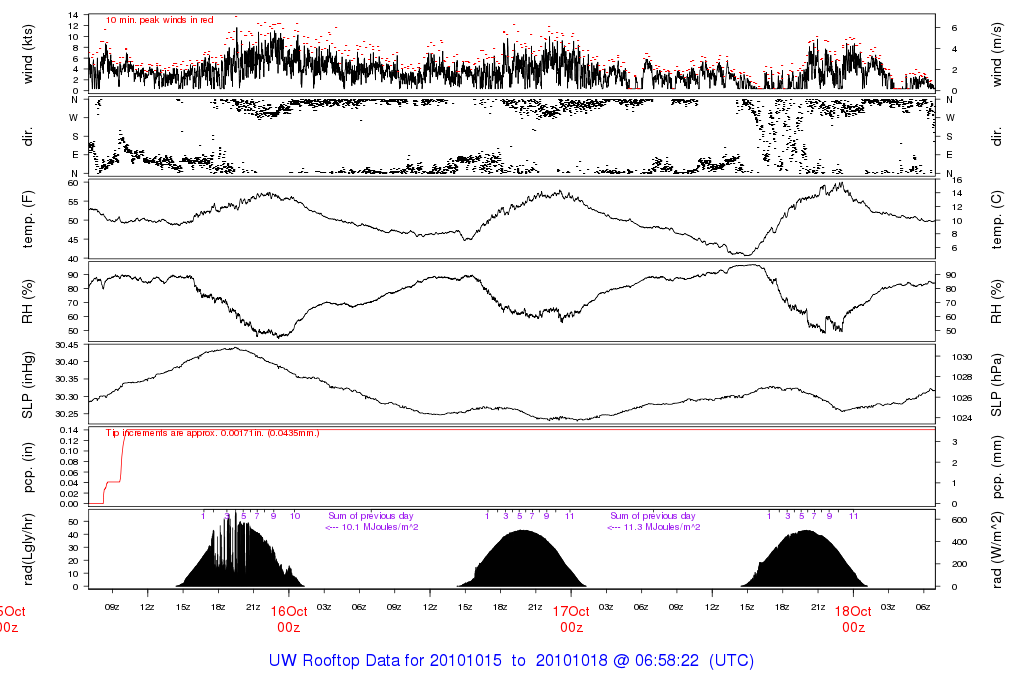Click the '1026' hPa tick value
Viewport: 1024px width, 700px height.
pyautogui.click(x=963, y=398)
